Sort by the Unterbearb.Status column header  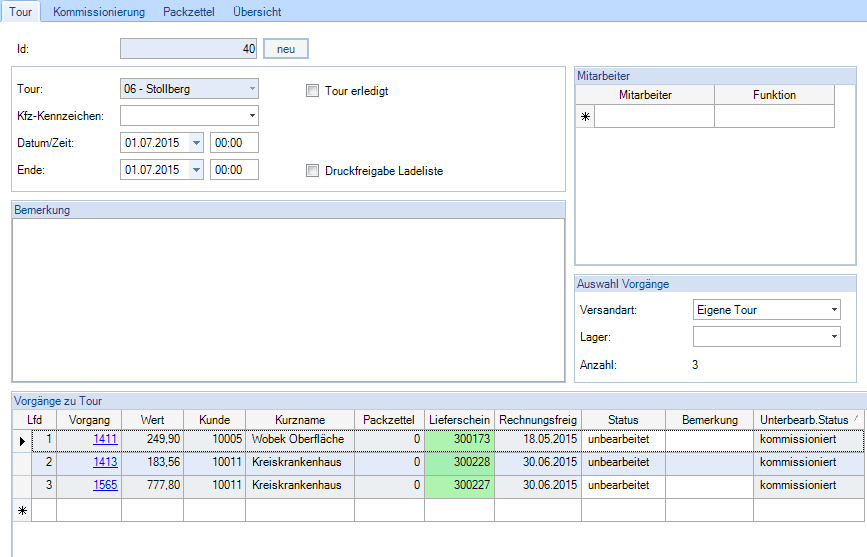pyautogui.click(x=804, y=419)
